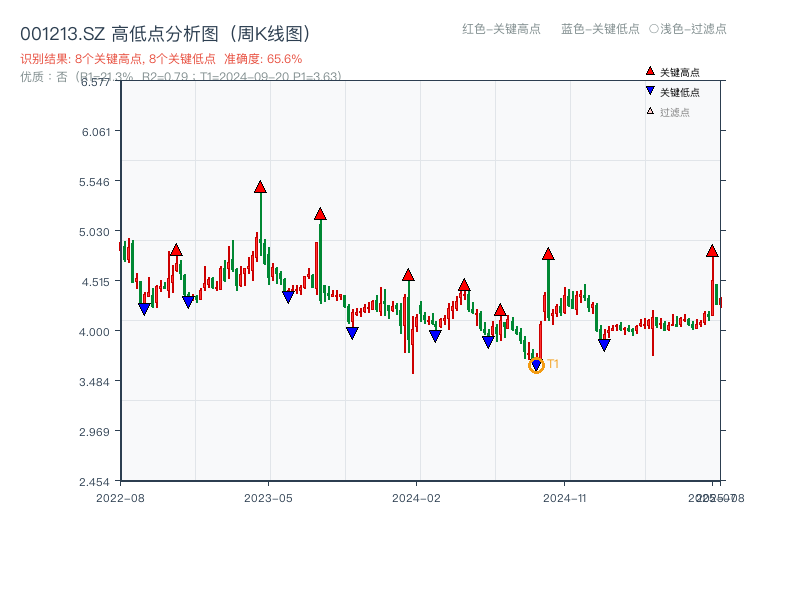This screenshot has height=600, width=800.
Task: Click the 5.030 y-axis label
Action: click(x=94, y=232)
